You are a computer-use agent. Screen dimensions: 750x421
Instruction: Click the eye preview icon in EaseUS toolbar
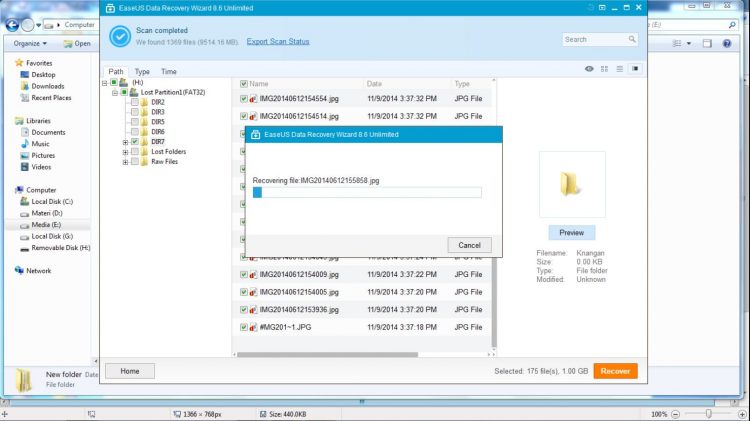tap(589, 69)
